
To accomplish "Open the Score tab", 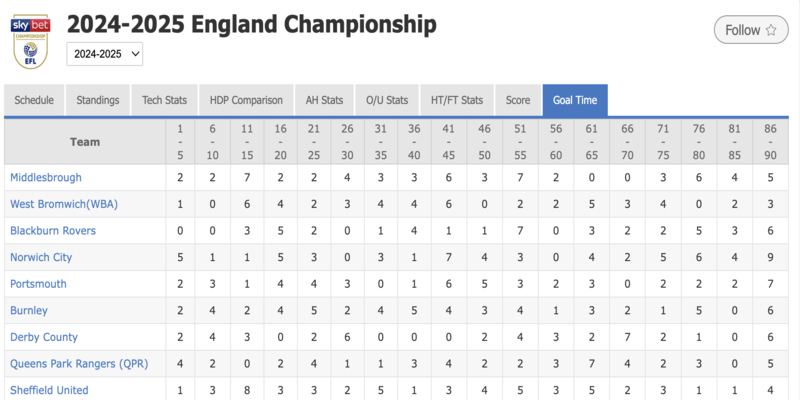I will [518, 100].
